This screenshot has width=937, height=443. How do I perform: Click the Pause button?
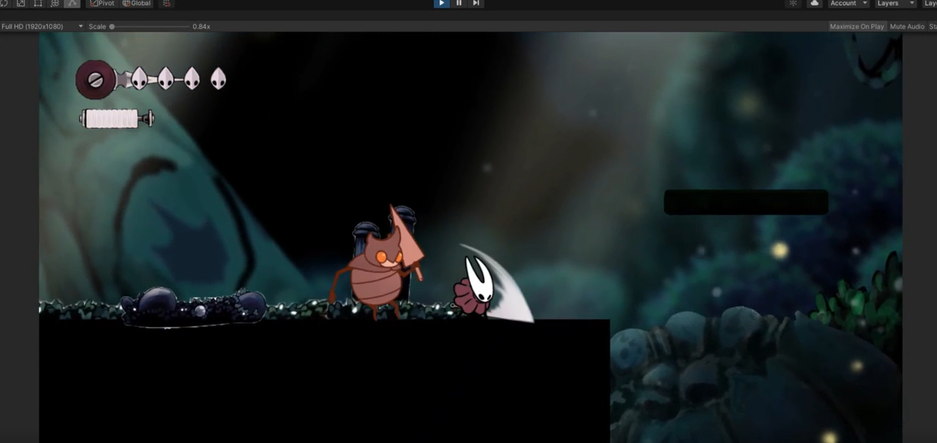point(459,3)
